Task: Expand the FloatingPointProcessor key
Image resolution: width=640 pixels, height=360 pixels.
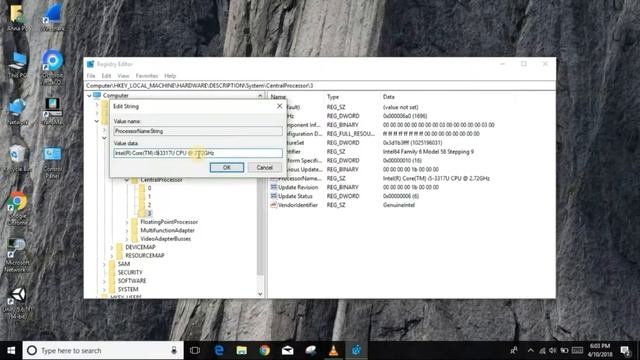Action: pyautogui.click(x=127, y=222)
